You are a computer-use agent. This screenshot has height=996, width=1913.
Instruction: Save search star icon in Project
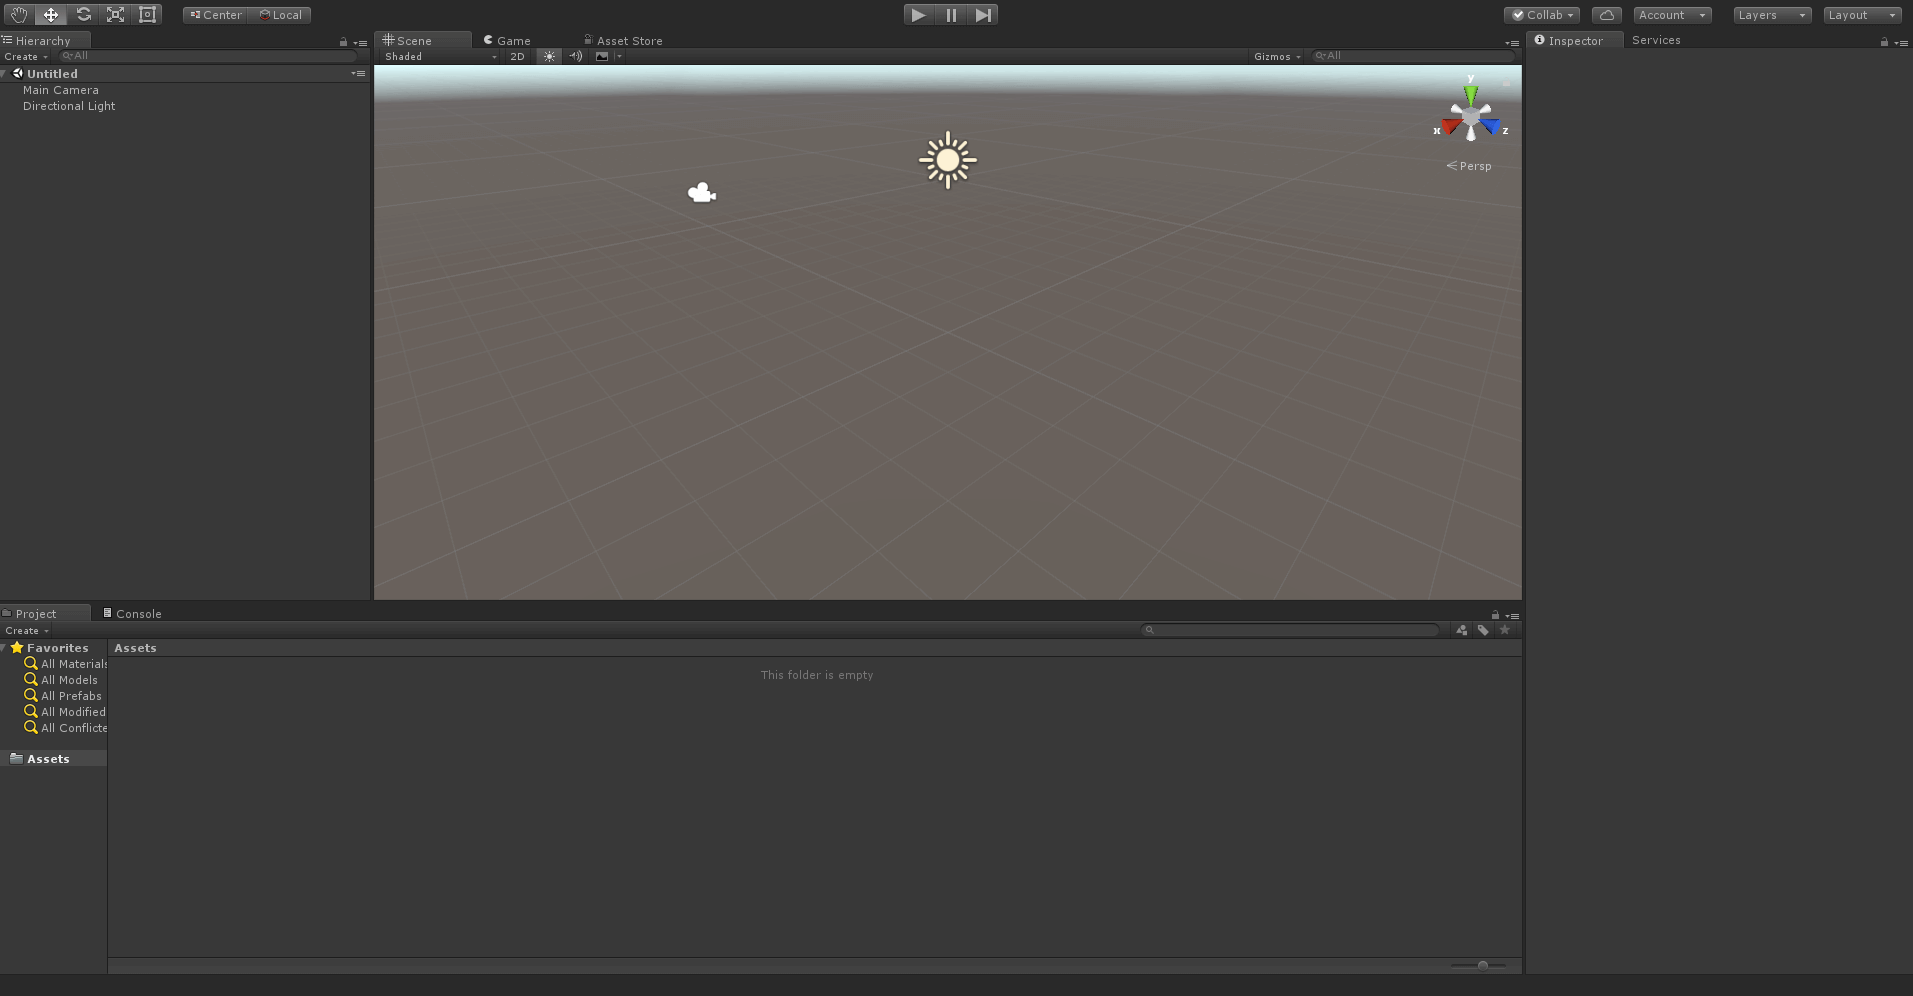[x=1505, y=630]
